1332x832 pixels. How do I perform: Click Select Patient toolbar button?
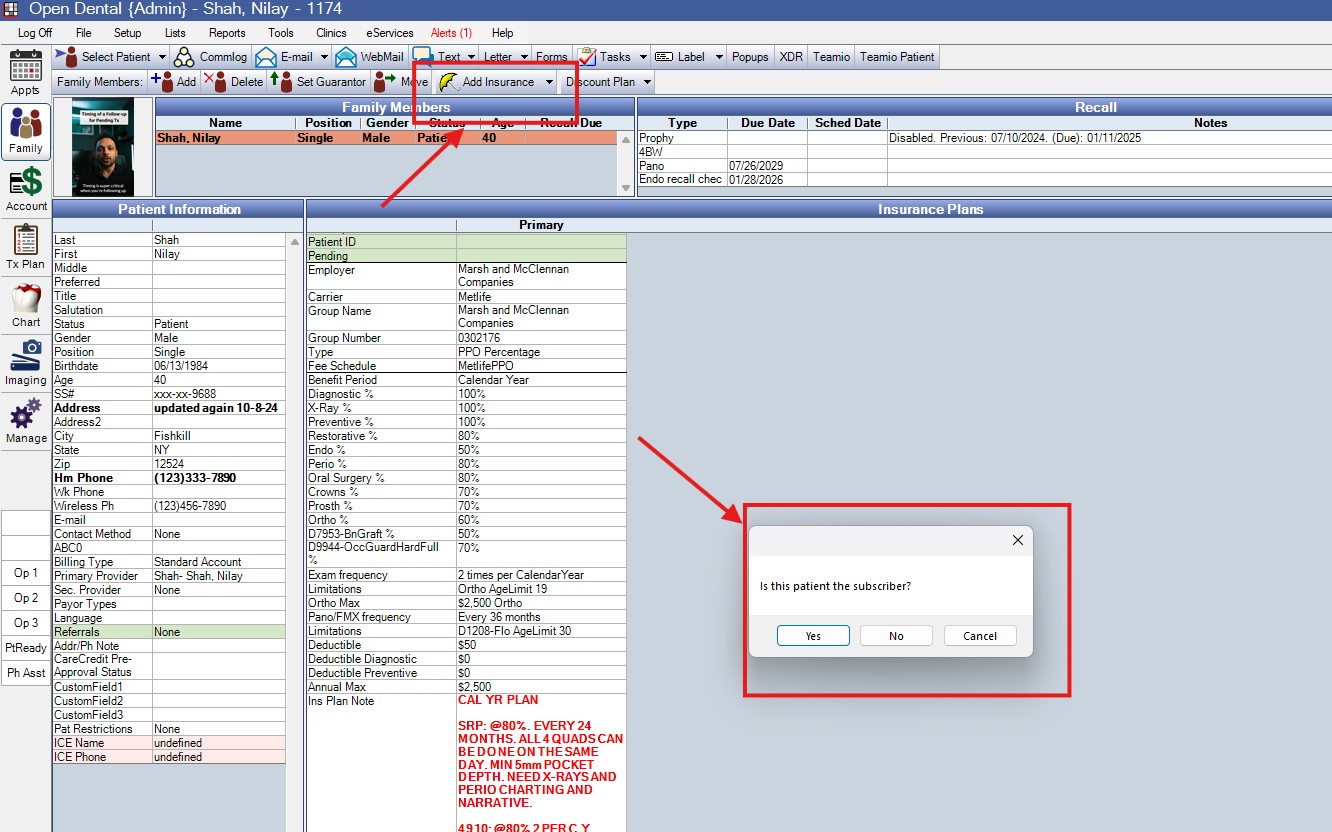[105, 57]
